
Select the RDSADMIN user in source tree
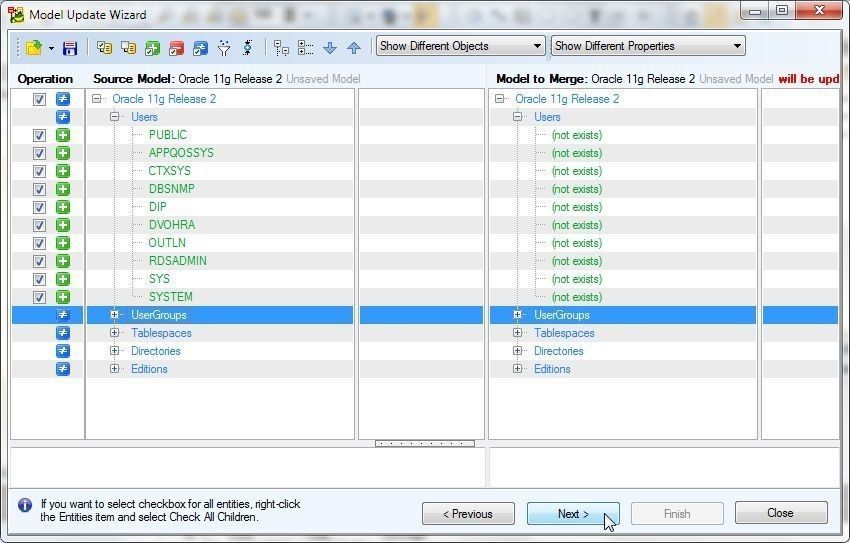point(177,261)
